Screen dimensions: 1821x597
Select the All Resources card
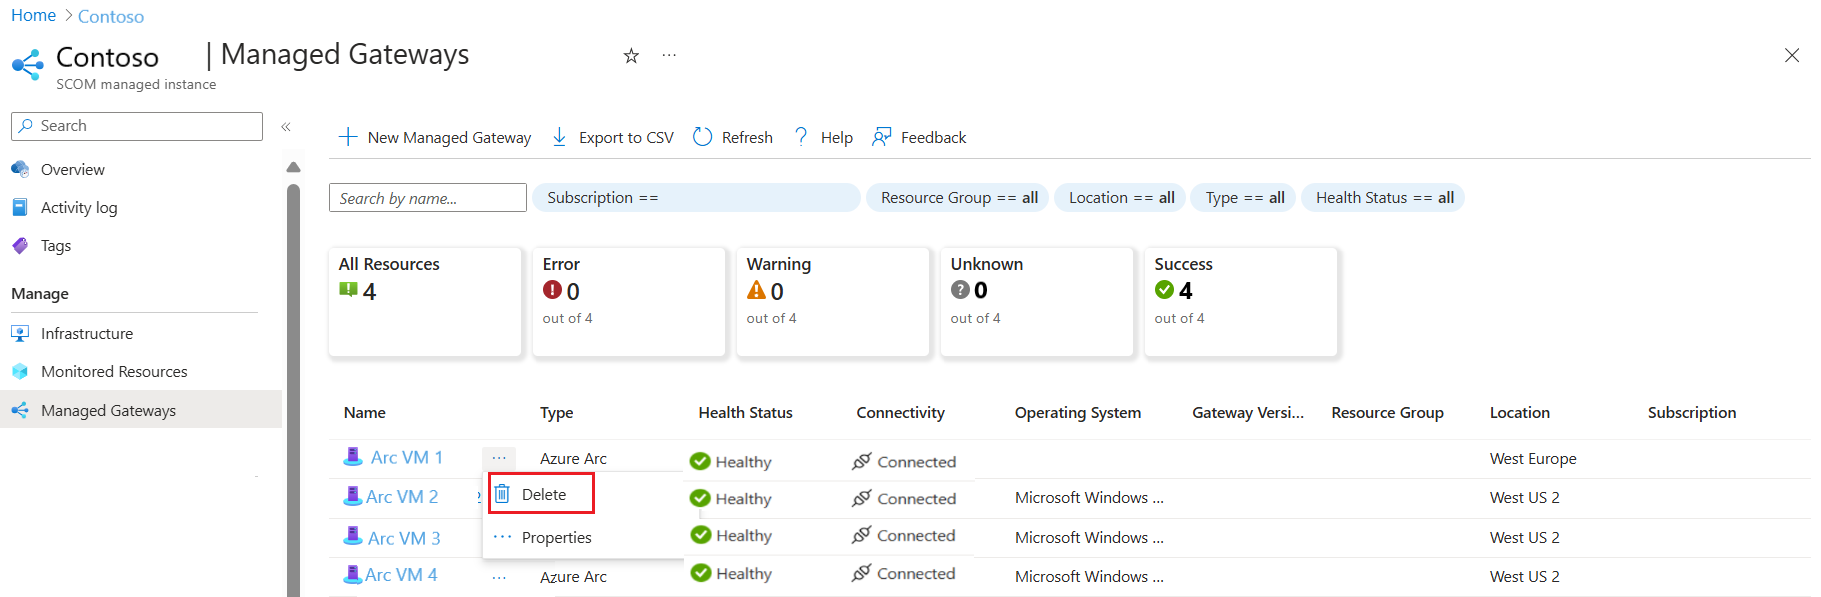click(x=425, y=301)
